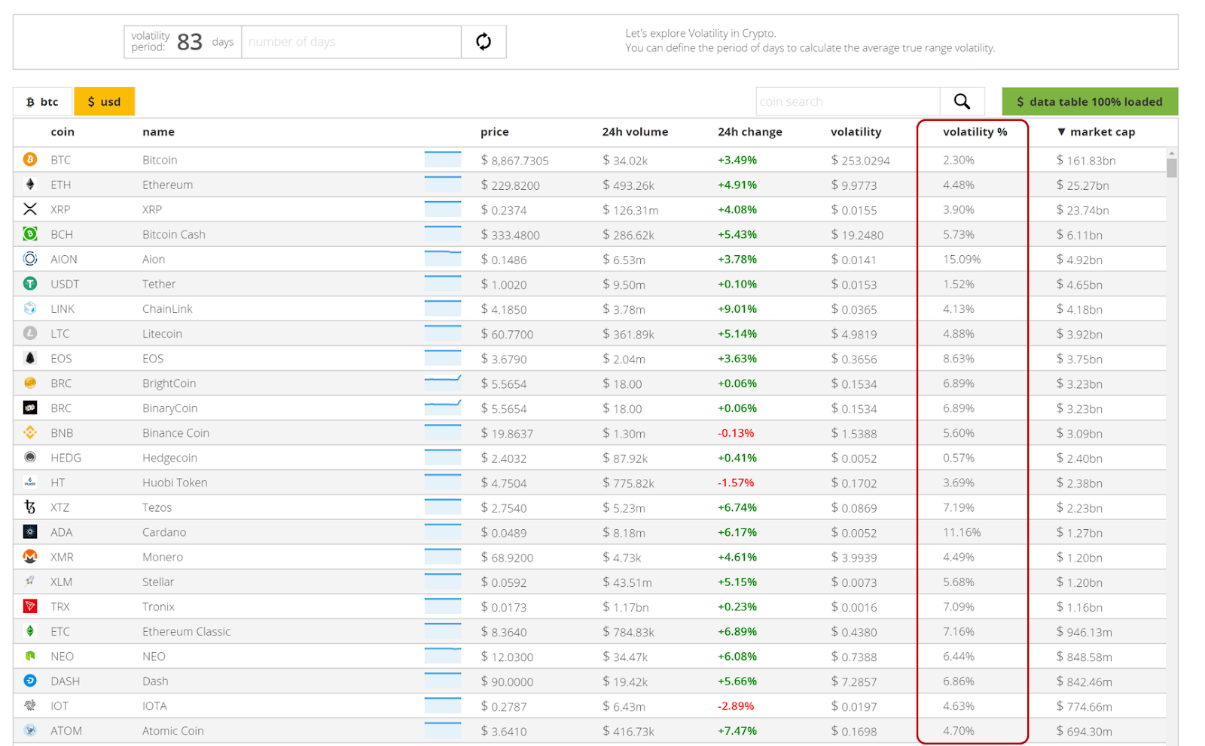Click the BinaryCoin row icon

tap(30, 408)
